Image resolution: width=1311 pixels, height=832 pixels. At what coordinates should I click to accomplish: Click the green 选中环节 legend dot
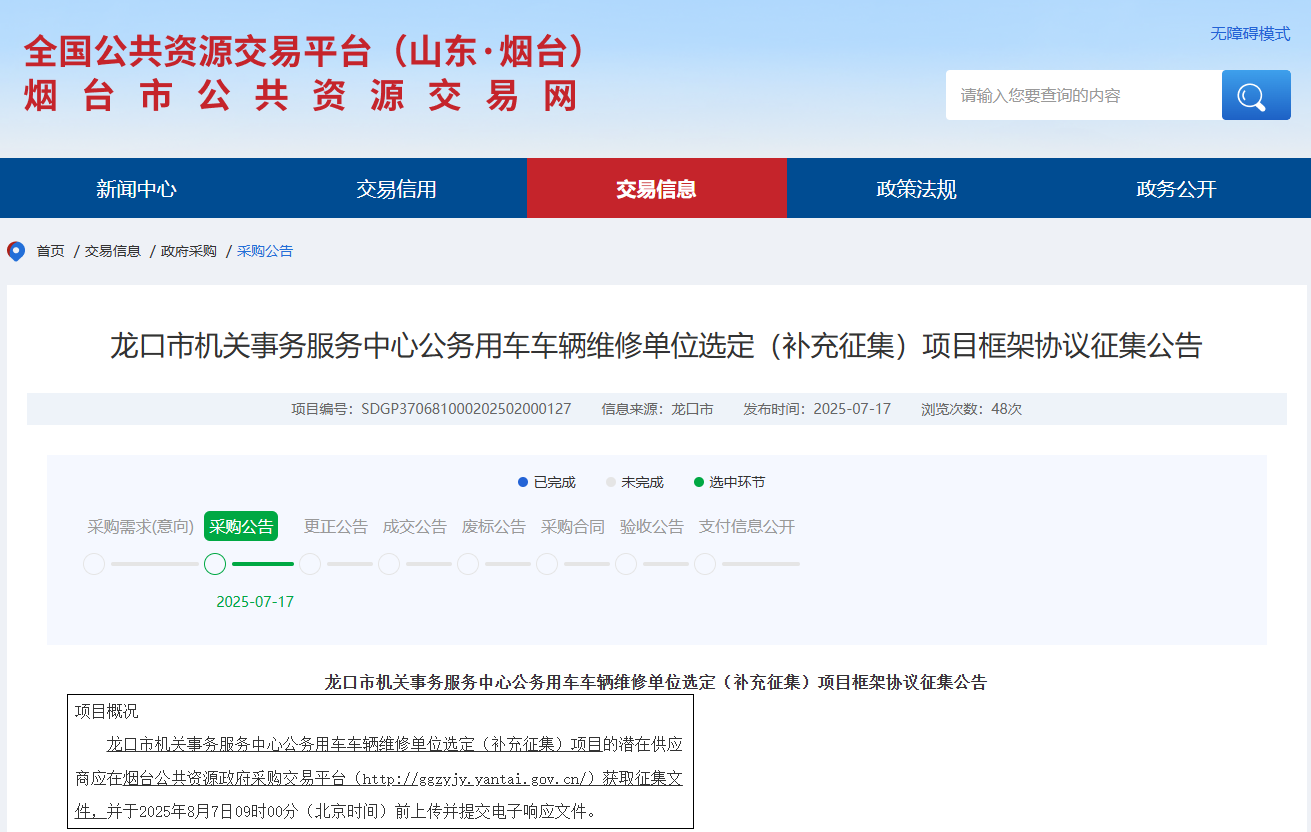[x=699, y=482]
